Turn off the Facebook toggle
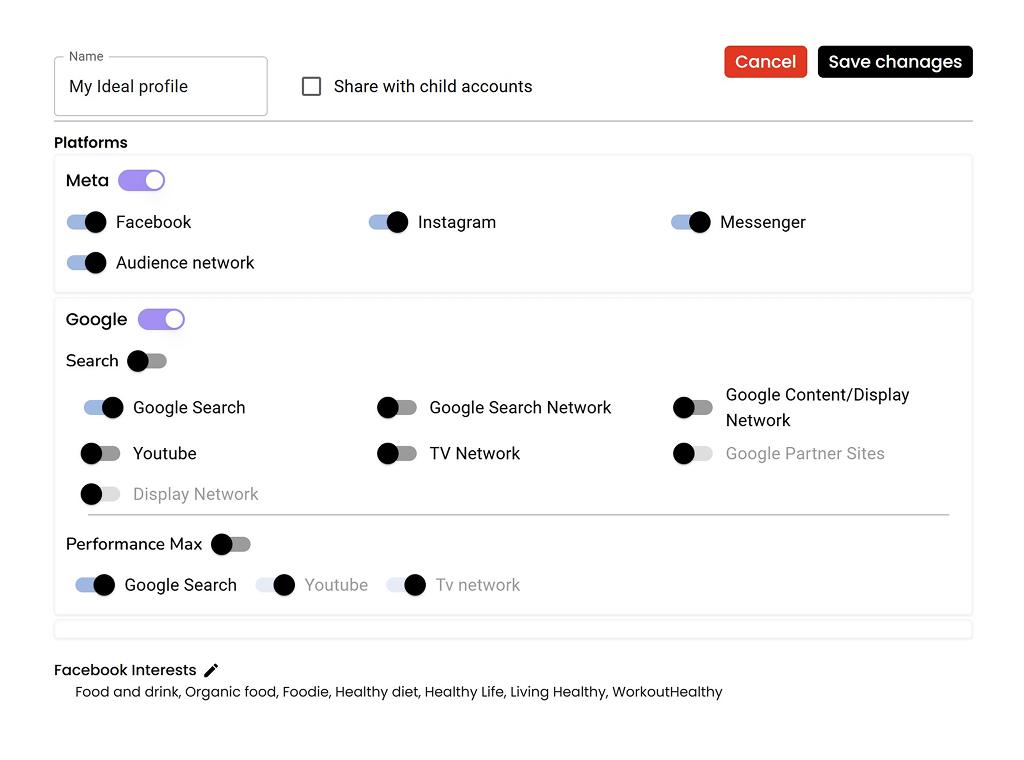The width and height of the screenshot is (1024, 760). pos(86,222)
